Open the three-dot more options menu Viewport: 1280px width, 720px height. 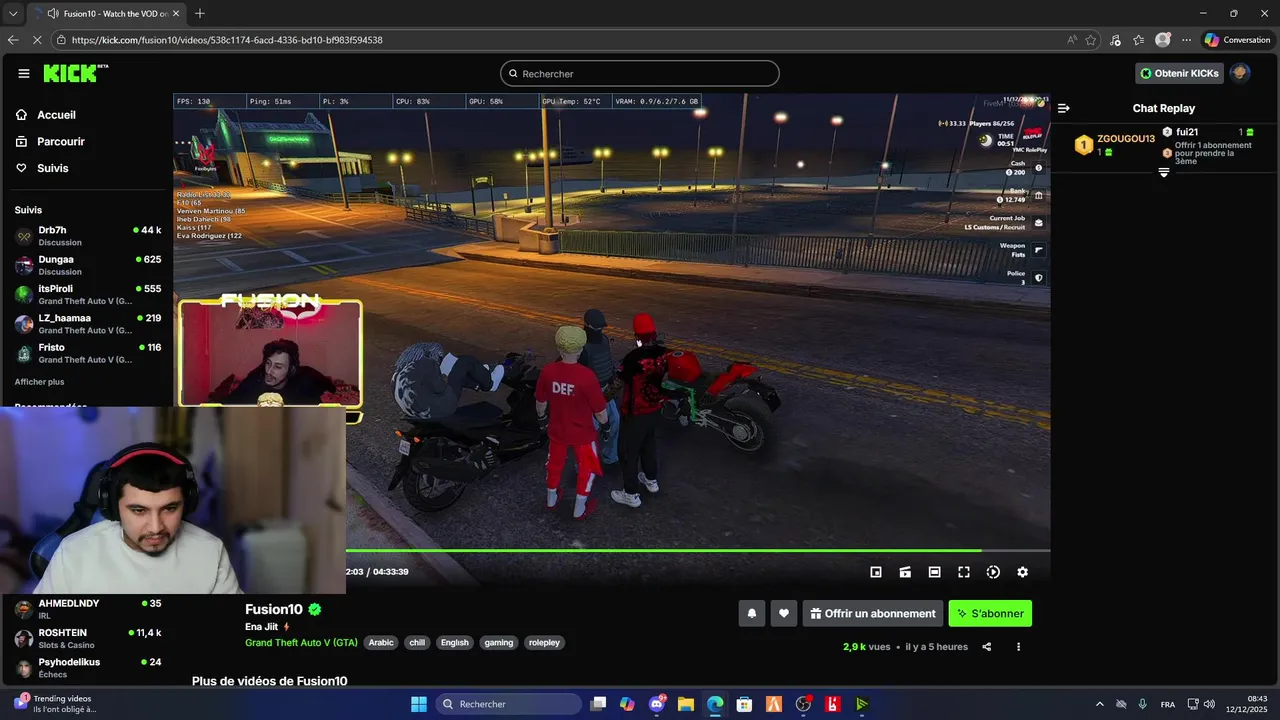click(x=1018, y=647)
